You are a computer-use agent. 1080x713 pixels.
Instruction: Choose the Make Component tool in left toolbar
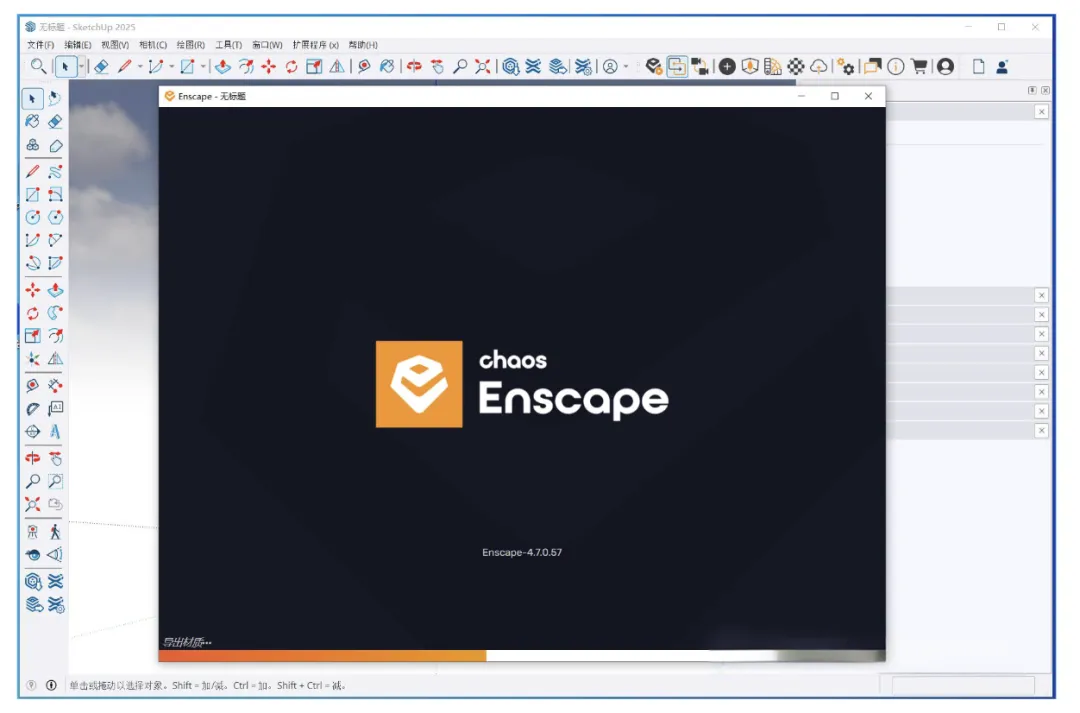pos(32,145)
